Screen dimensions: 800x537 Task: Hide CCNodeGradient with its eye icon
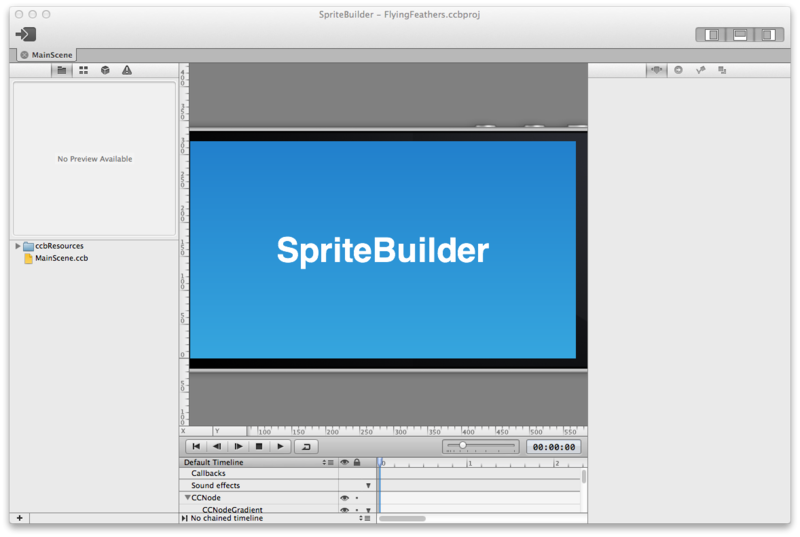[344, 510]
